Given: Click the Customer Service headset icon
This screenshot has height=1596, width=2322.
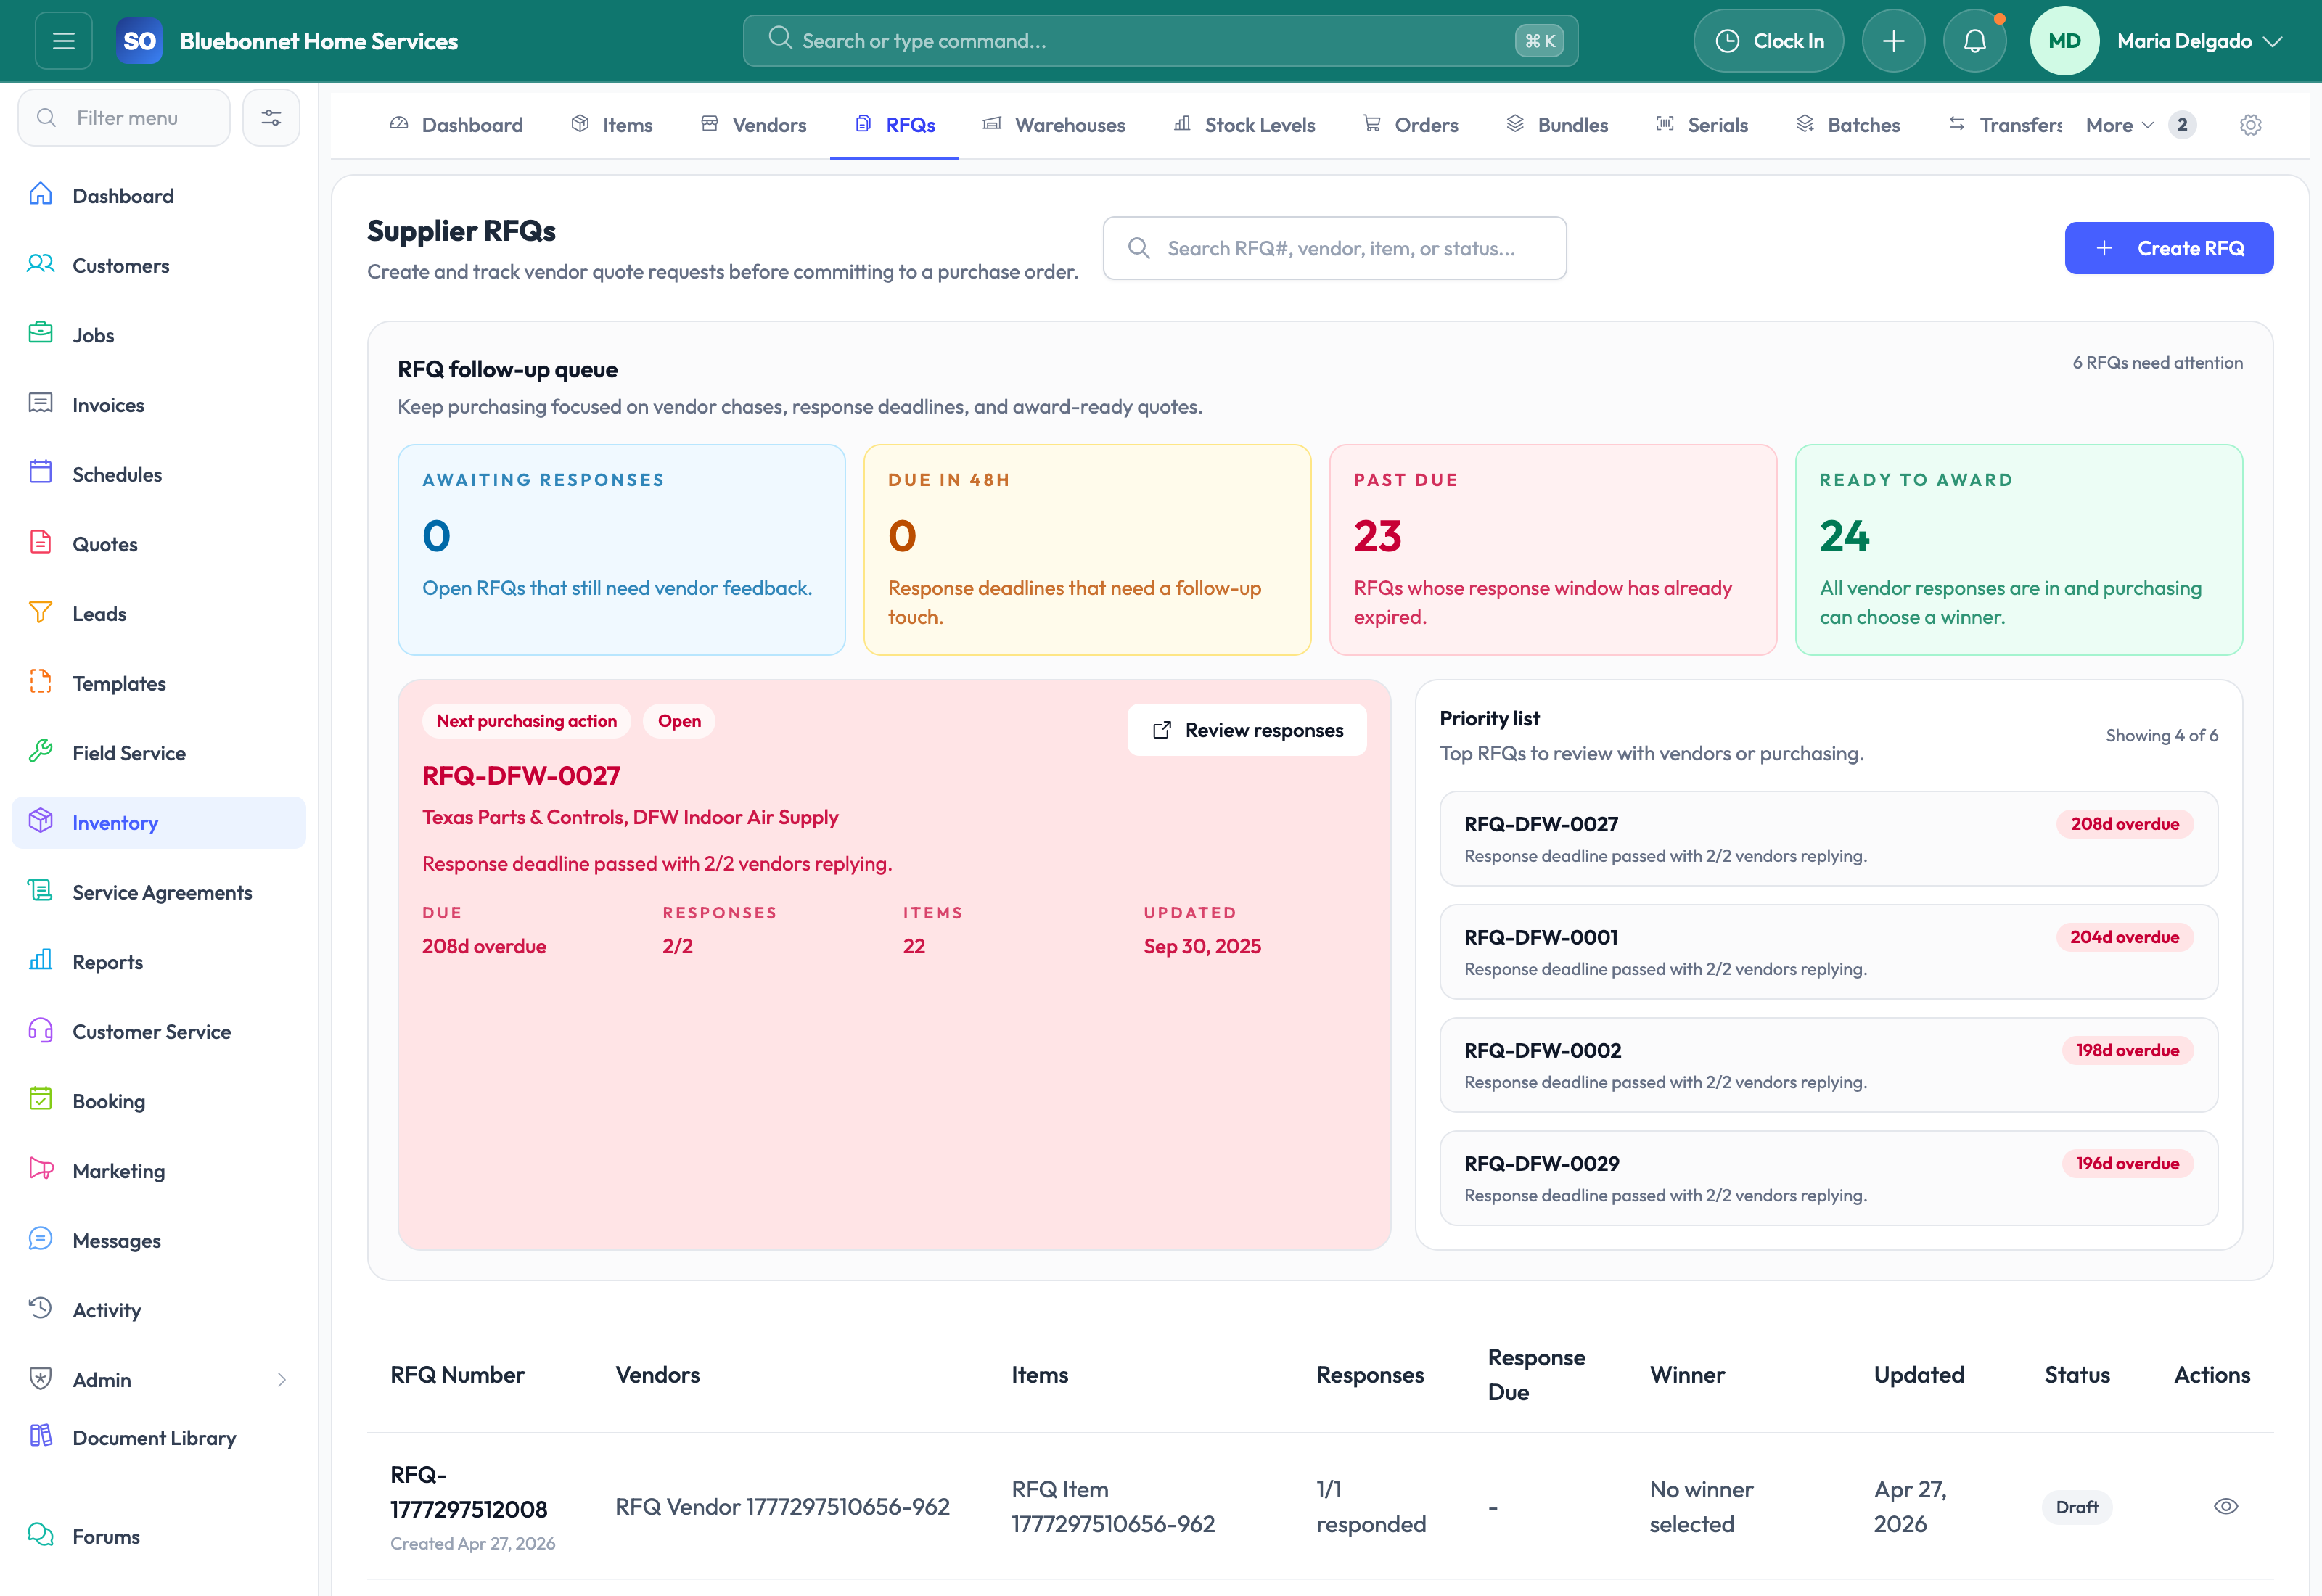Looking at the screenshot, I should point(41,1031).
